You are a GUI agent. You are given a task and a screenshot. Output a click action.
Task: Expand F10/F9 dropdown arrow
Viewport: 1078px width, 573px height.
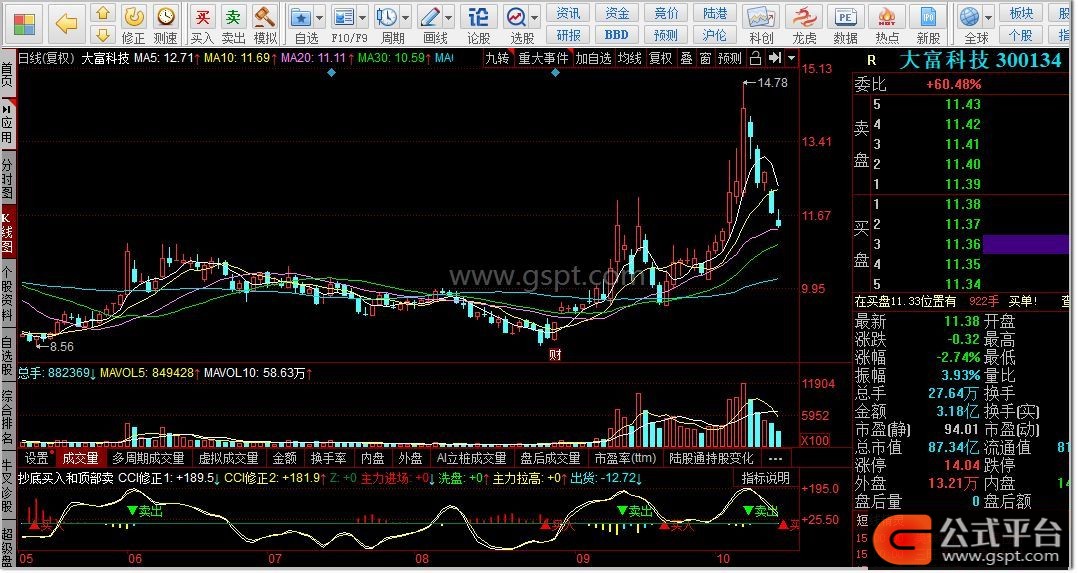363,17
